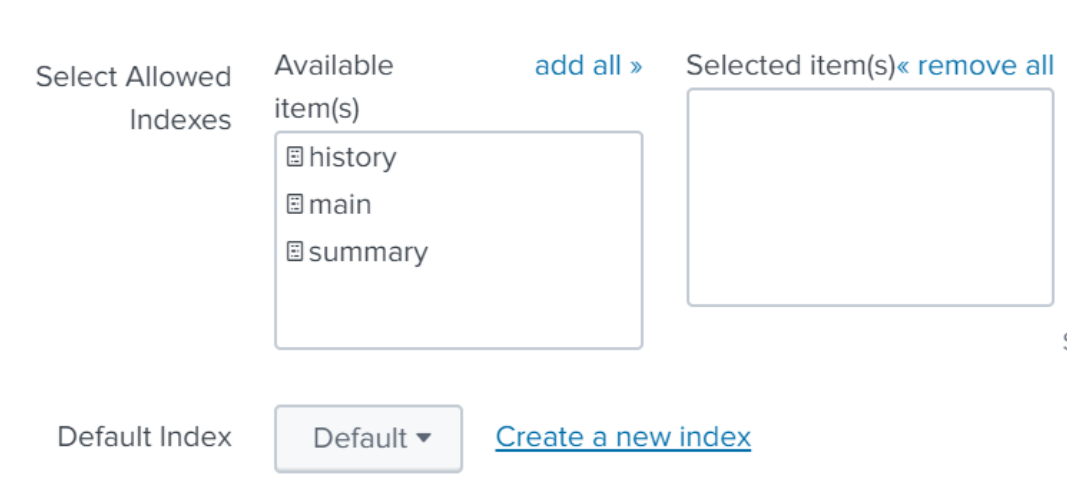Screen dimensions: 1067x483
Task: Click the cut-off text right of Selected box
Action: [x=1063, y=341]
